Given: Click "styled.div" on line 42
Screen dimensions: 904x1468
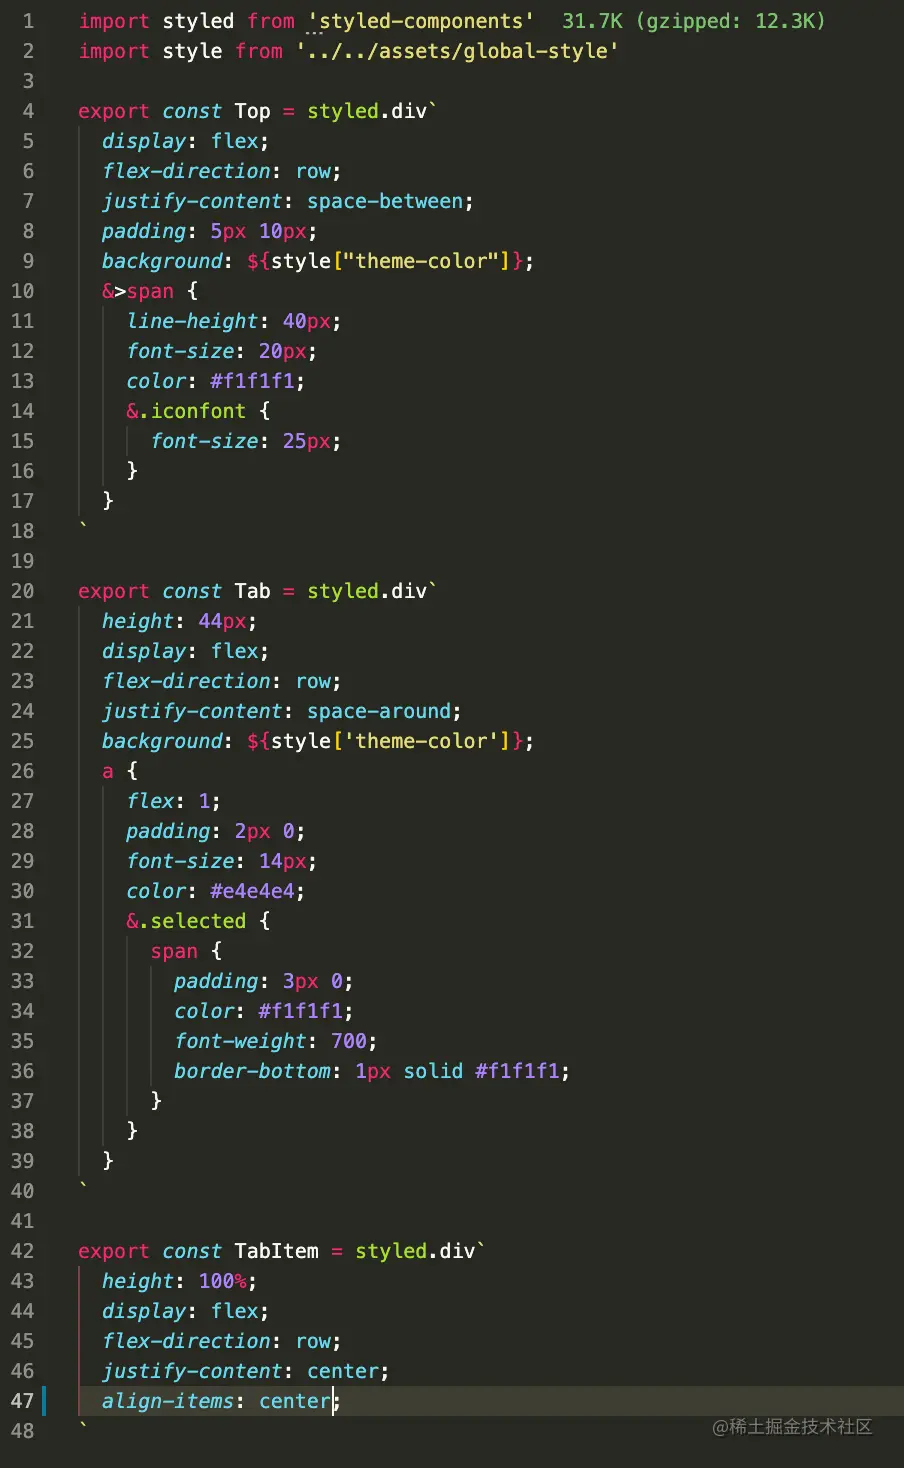Looking at the screenshot, I should tap(415, 1251).
